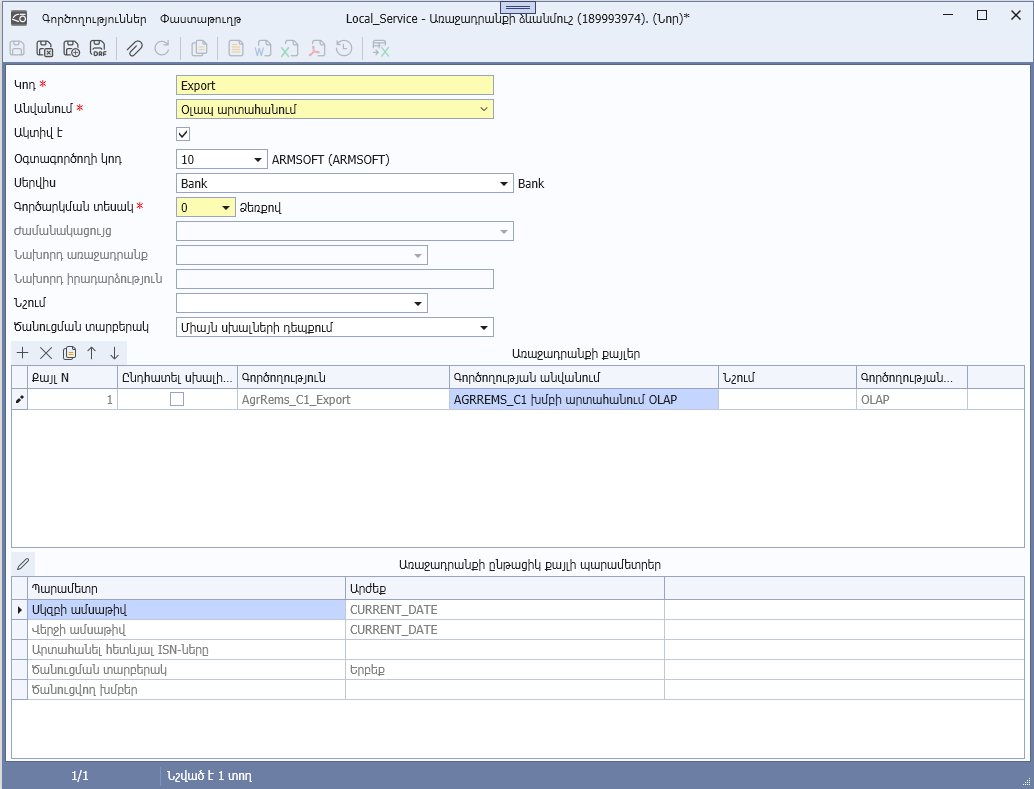Select the Սկզբի ամսաթիվ parameter row
The width and height of the screenshot is (1034, 789).
coord(186,609)
